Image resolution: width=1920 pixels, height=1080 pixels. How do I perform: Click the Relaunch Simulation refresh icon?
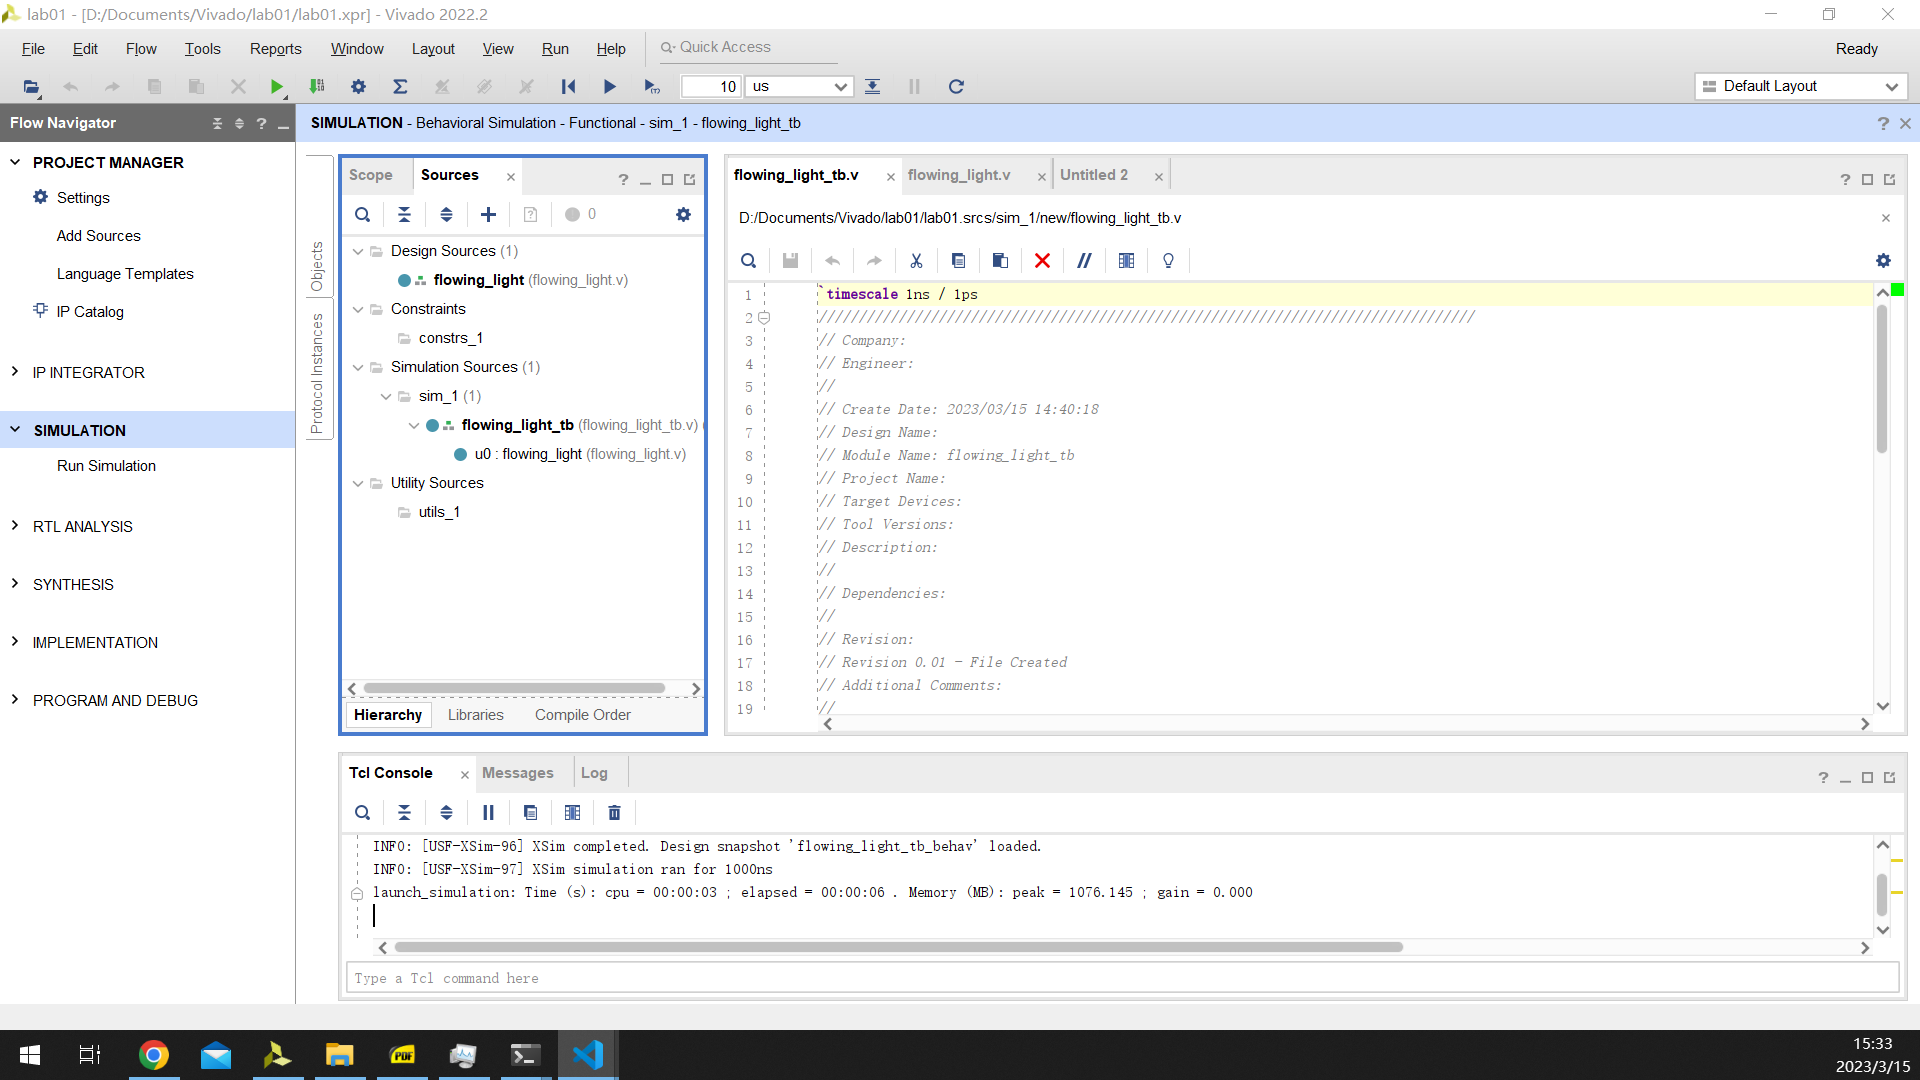tap(956, 87)
